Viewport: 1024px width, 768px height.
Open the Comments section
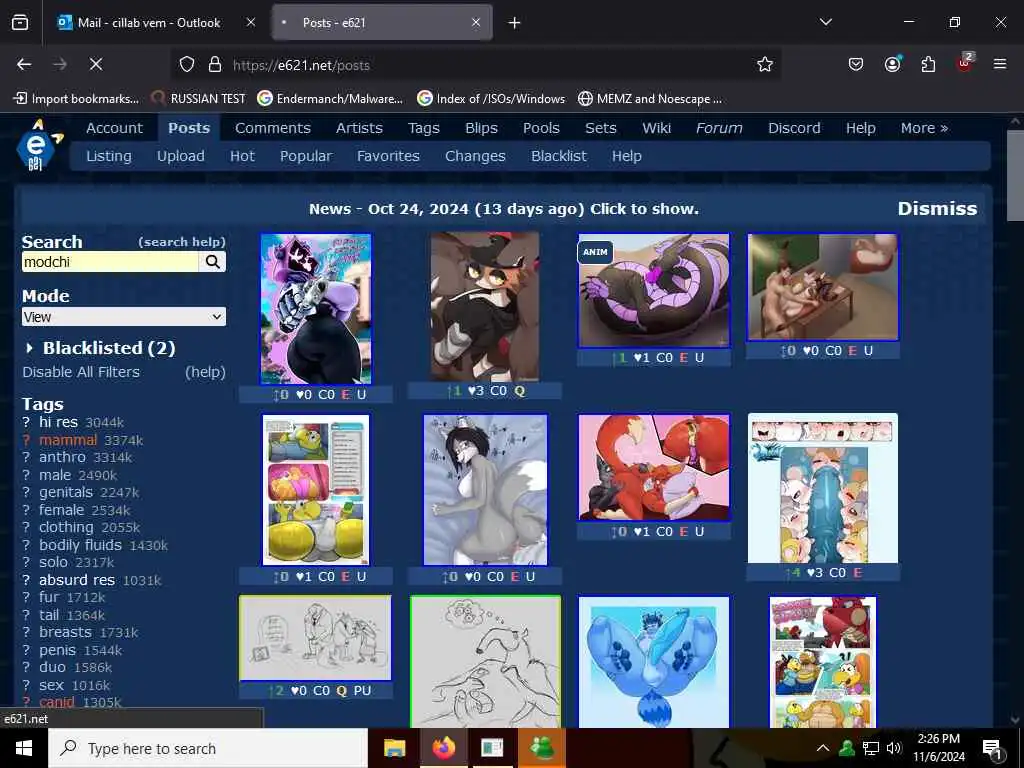point(273,128)
